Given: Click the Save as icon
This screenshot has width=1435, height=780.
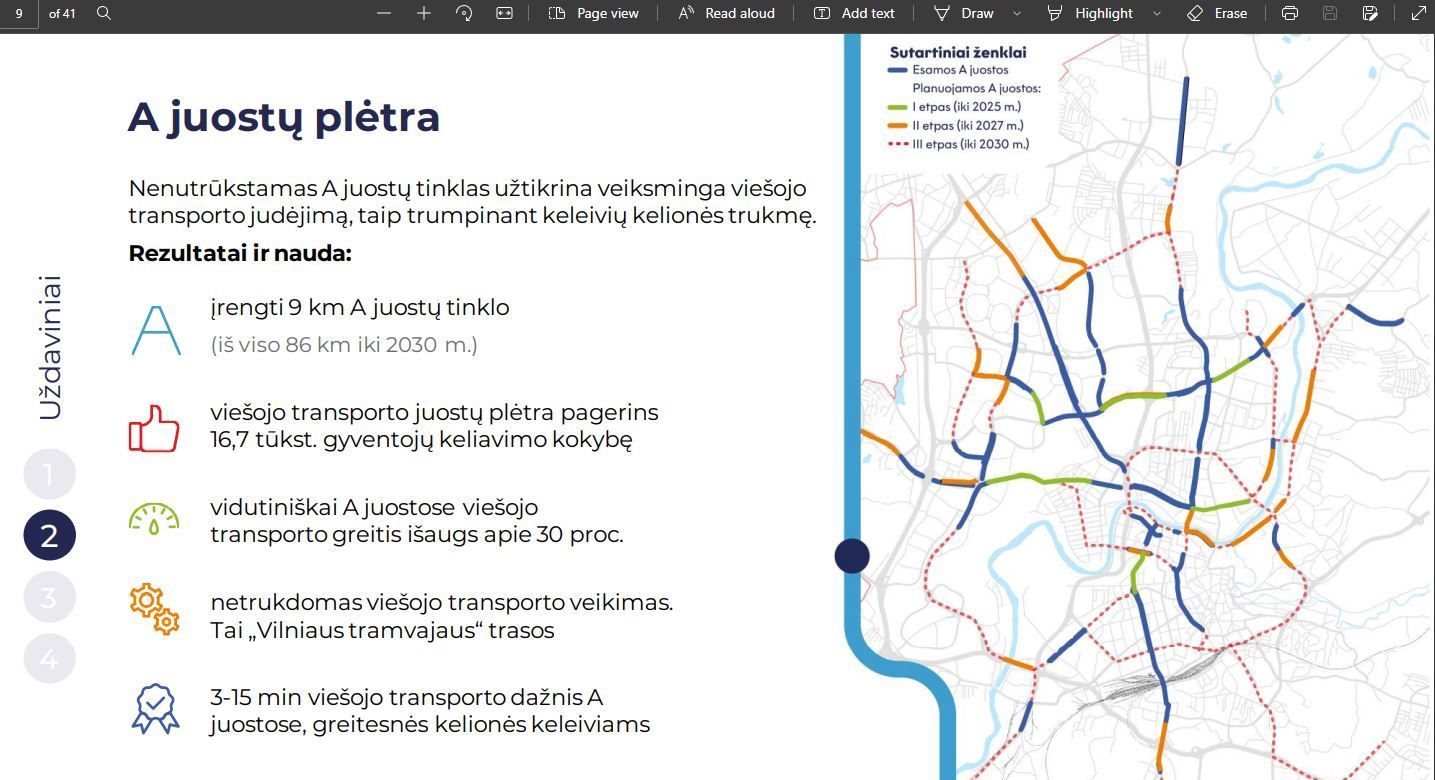Looking at the screenshot, I should (1370, 13).
